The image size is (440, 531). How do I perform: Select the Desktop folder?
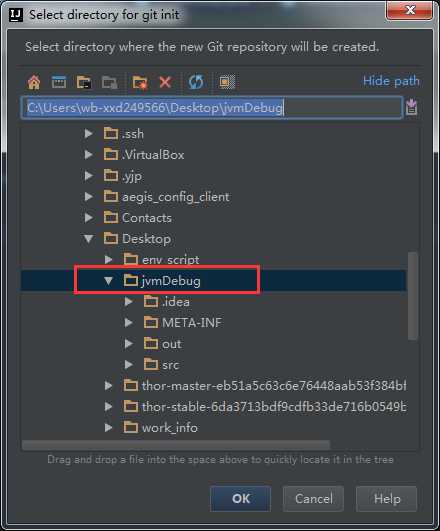point(137,239)
